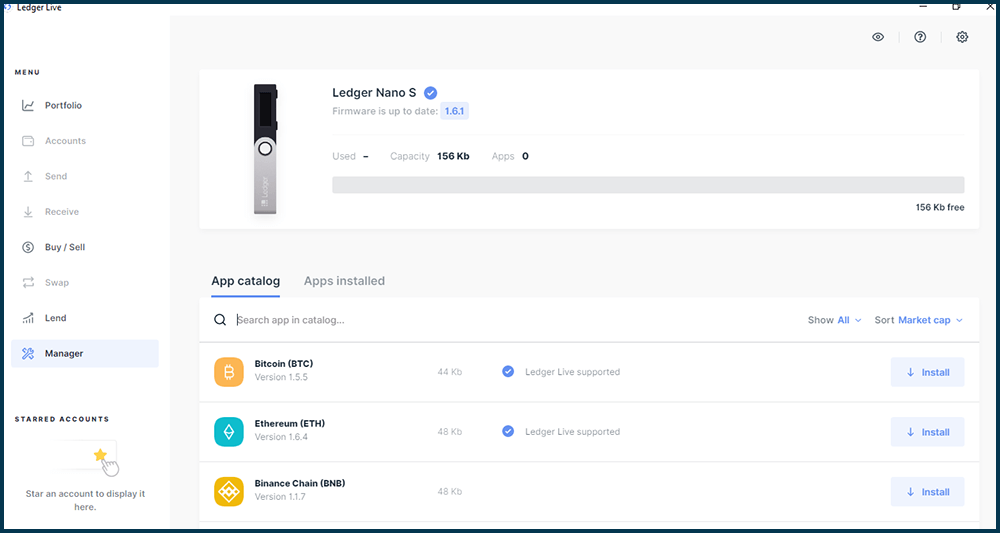Expand the Show All filter dropdown
This screenshot has width=1000, height=533.
835,320
